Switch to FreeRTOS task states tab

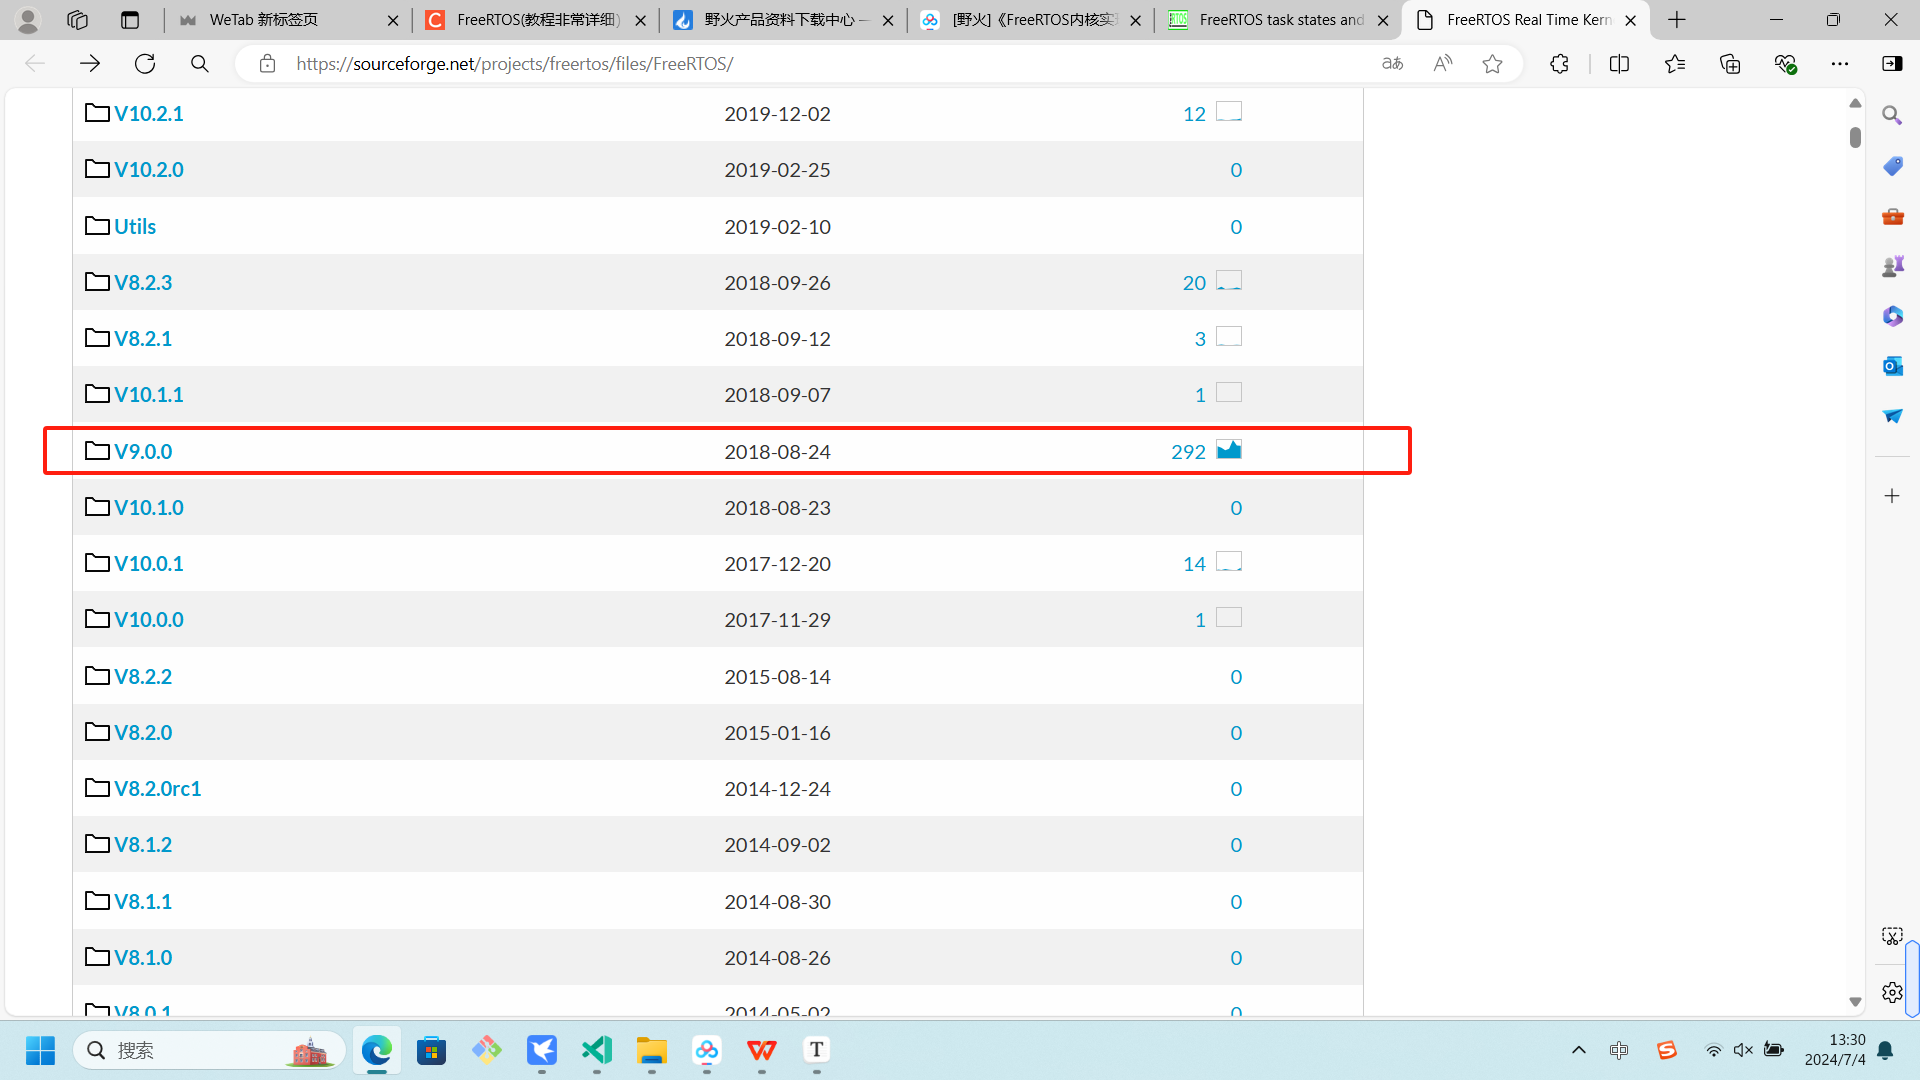click(1280, 20)
